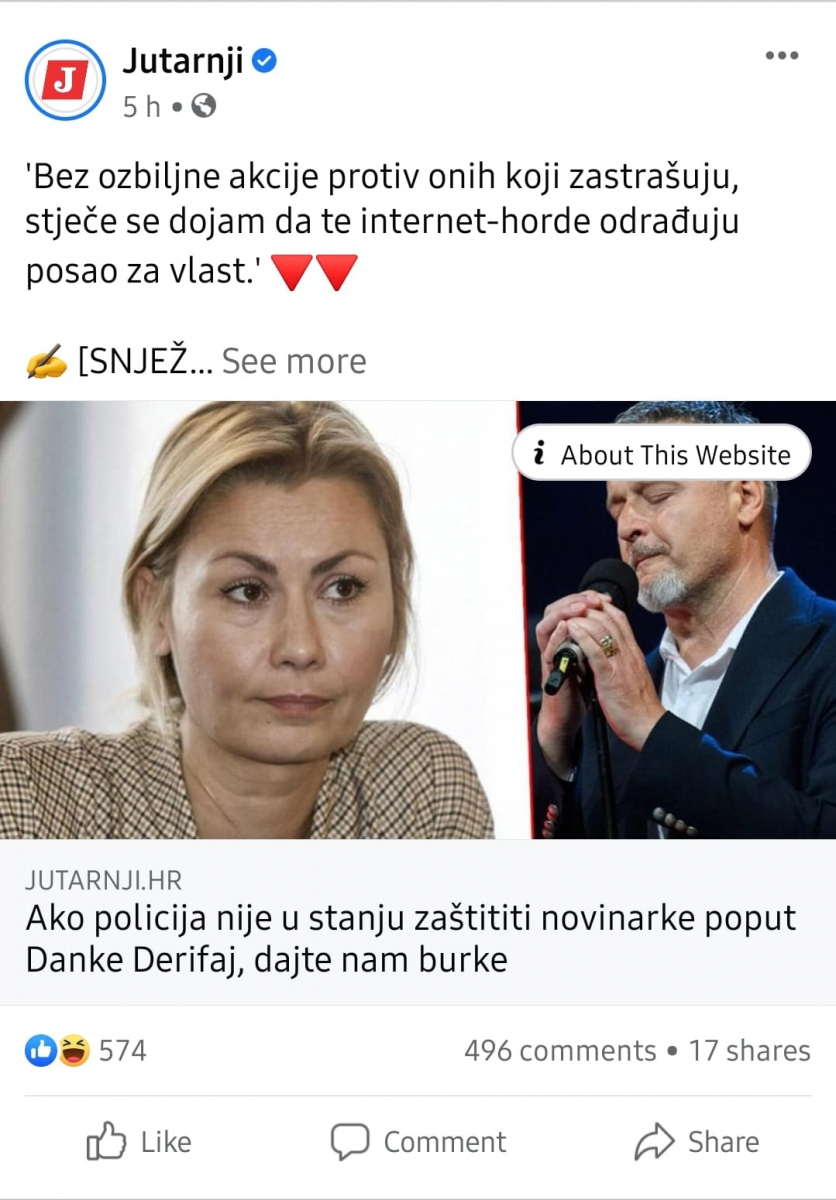Image resolution: width=836 pixels, height=1200 pixels.
Task: Click the speech bubble Comment icon
Action: [350, 1142]
